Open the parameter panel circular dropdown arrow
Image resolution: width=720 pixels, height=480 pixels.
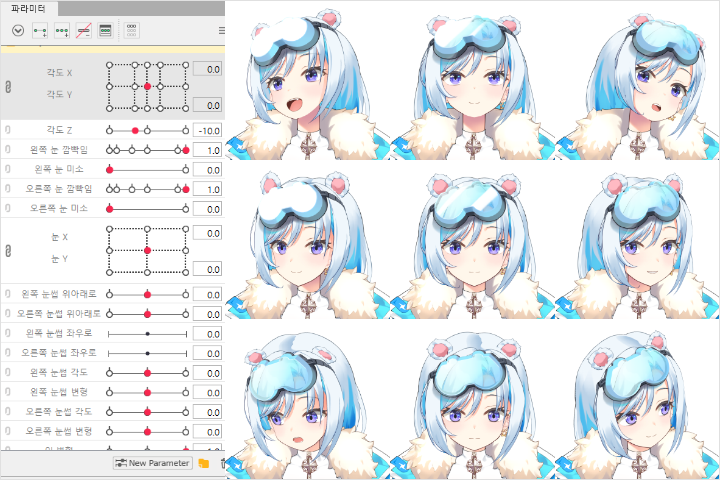(18, 31)
